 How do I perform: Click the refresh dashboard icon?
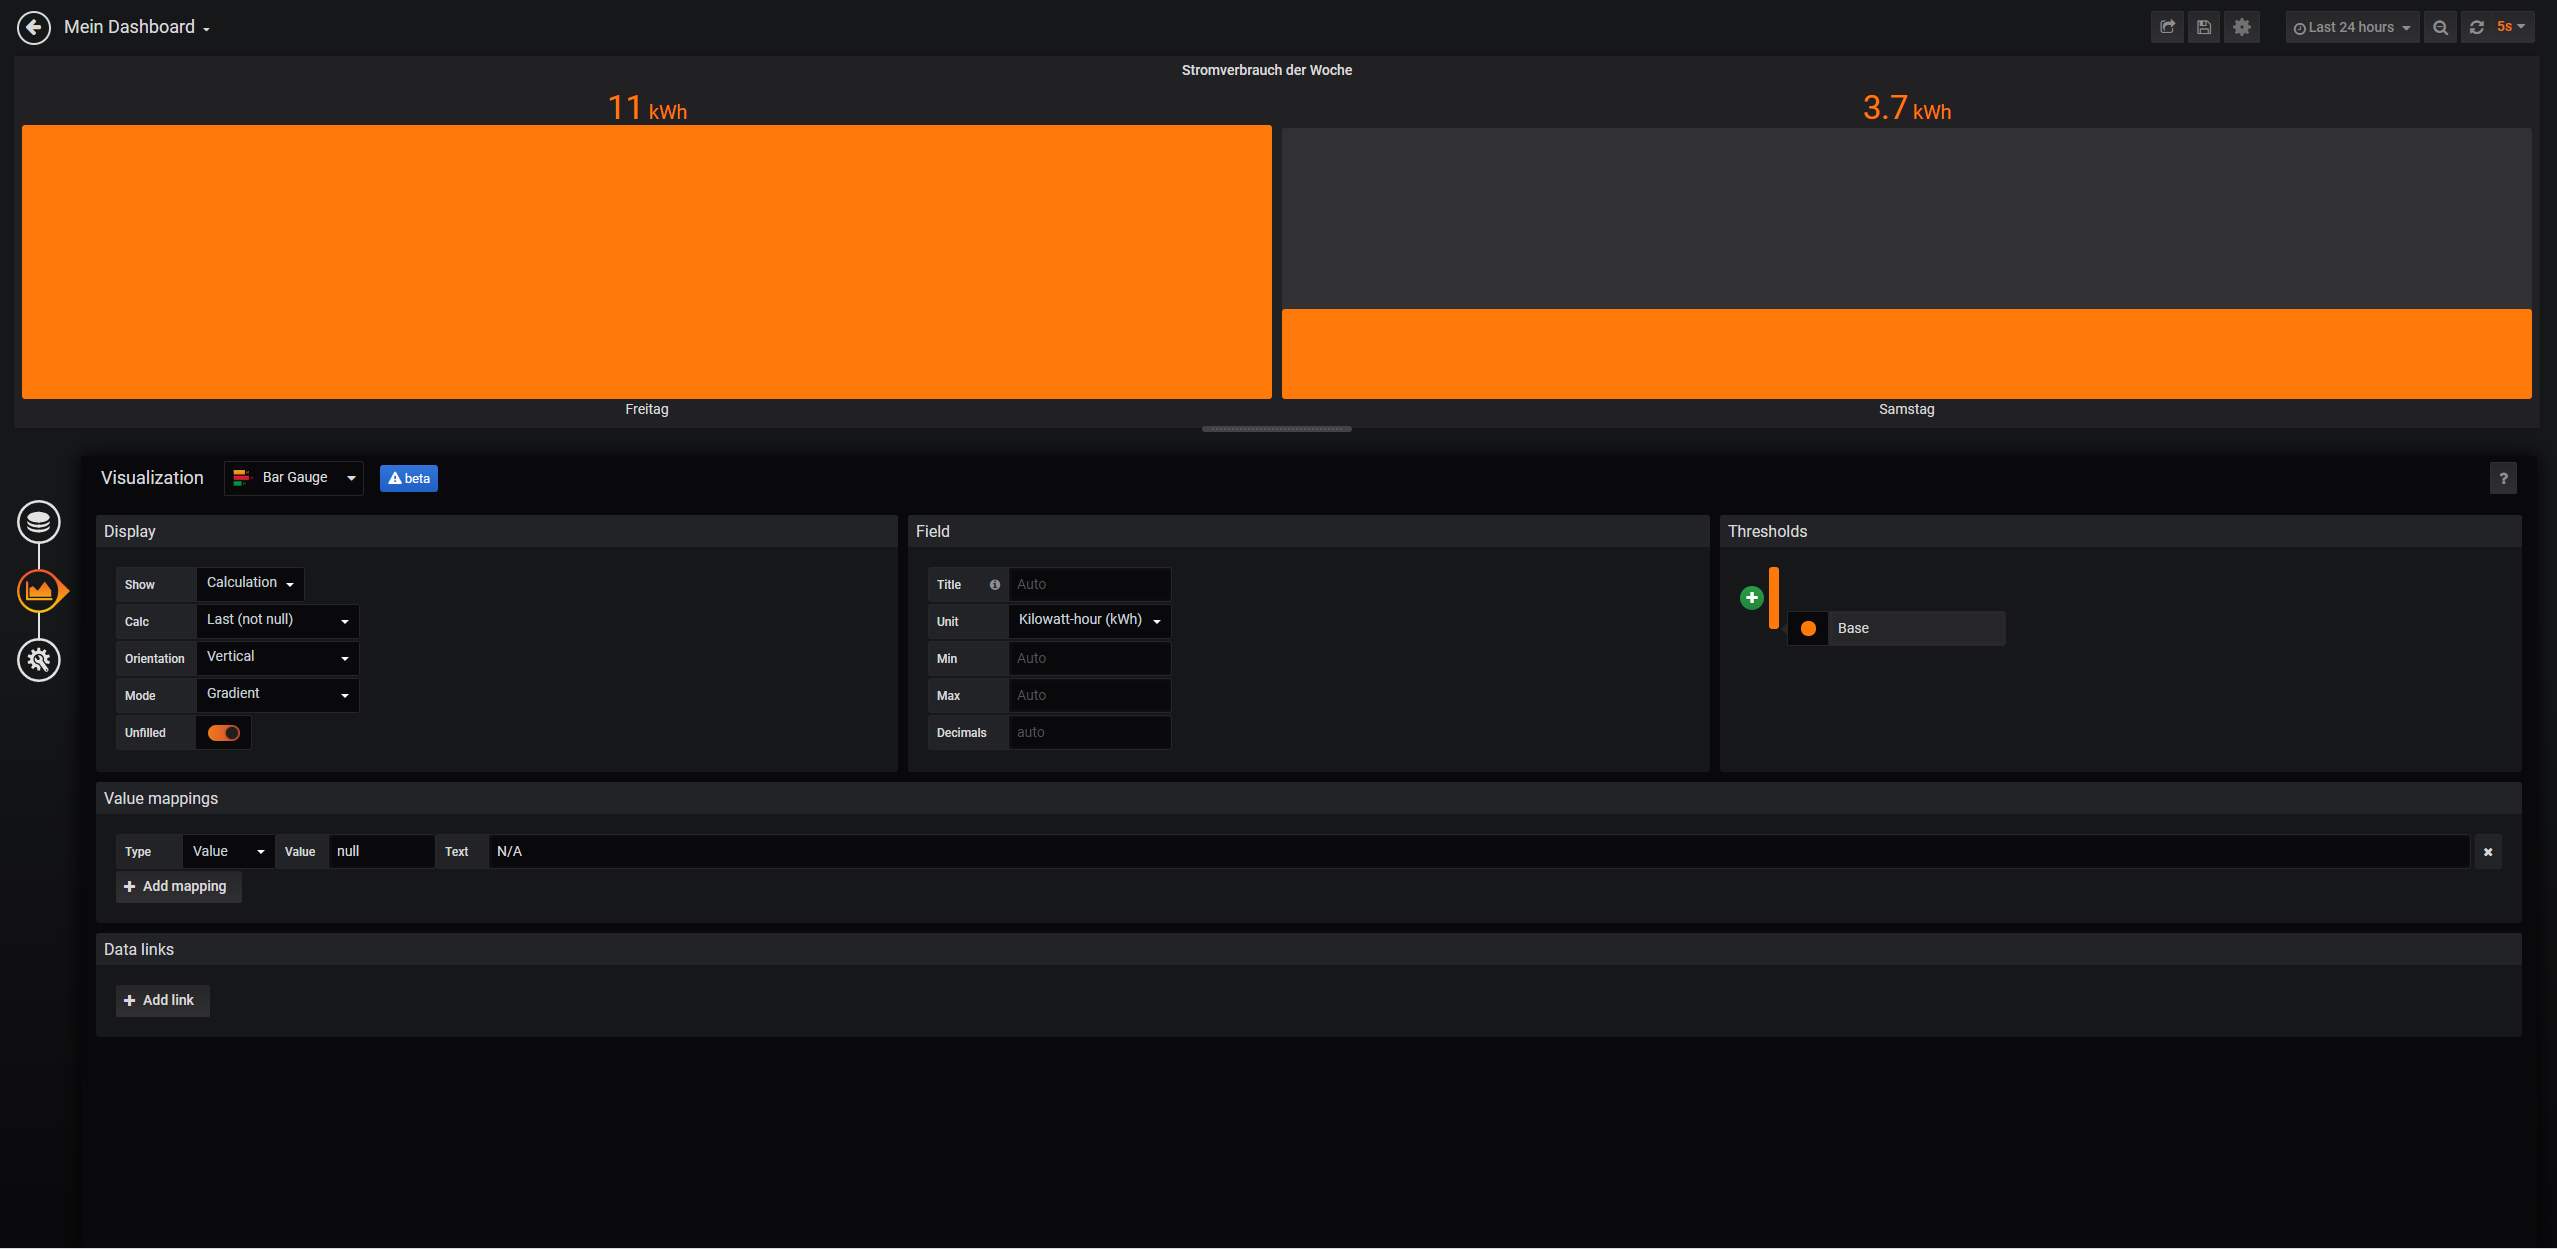pos(2477,28)
